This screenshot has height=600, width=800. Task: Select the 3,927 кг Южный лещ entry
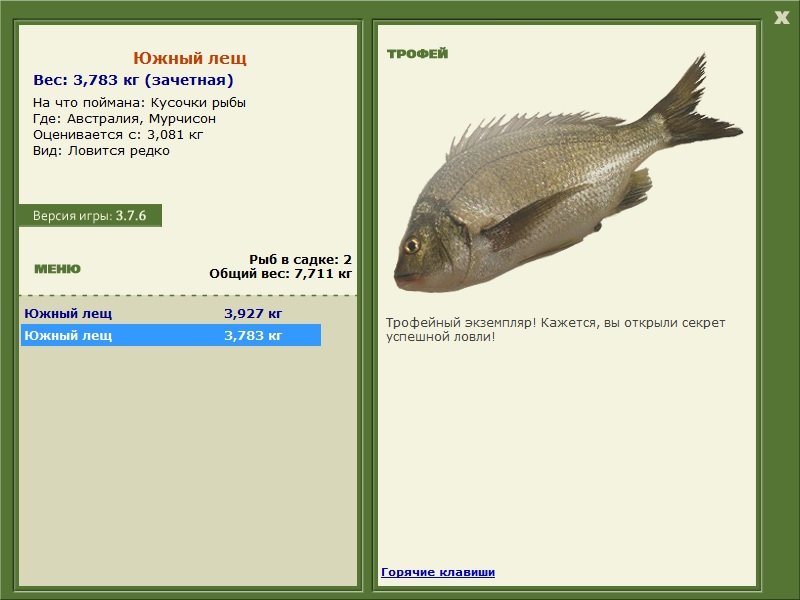coord(150,315)
